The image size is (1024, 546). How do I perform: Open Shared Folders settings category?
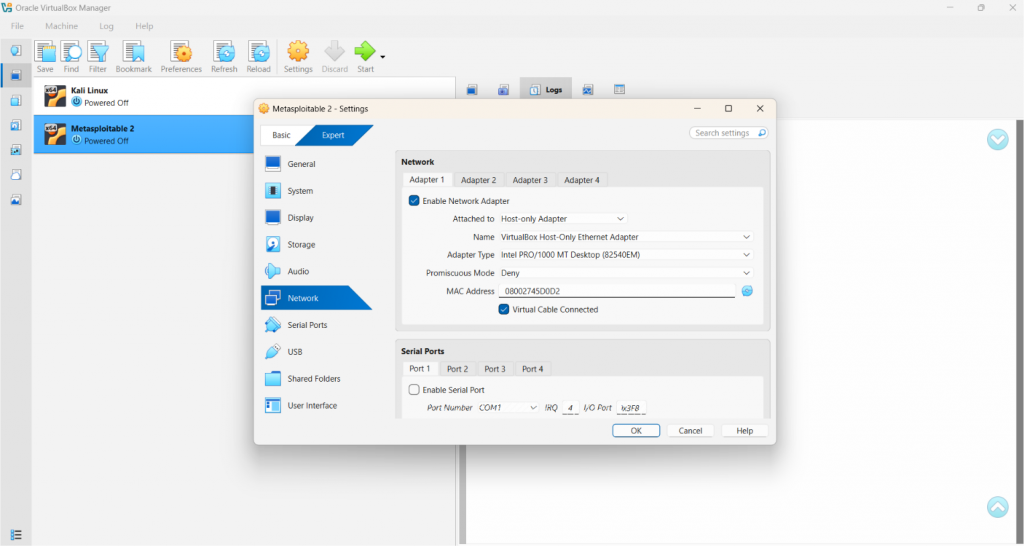click(x=314, y=378)
